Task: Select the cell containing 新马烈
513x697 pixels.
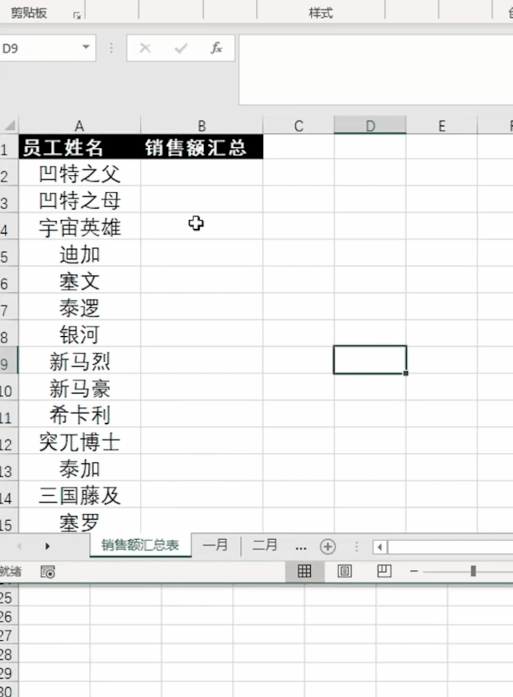Action: pyautogui.click(x=80, y=361)
